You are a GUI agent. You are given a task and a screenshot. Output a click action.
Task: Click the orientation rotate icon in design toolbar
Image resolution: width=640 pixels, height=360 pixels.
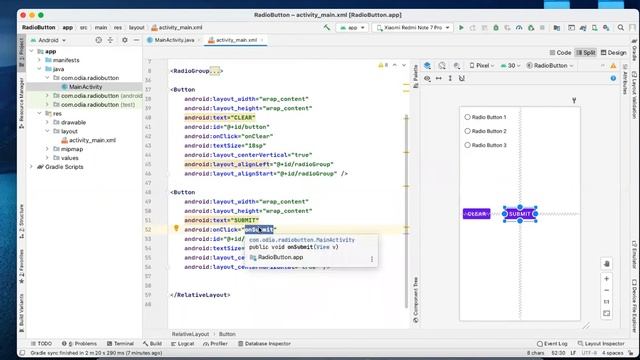click(x=442, y=66)
